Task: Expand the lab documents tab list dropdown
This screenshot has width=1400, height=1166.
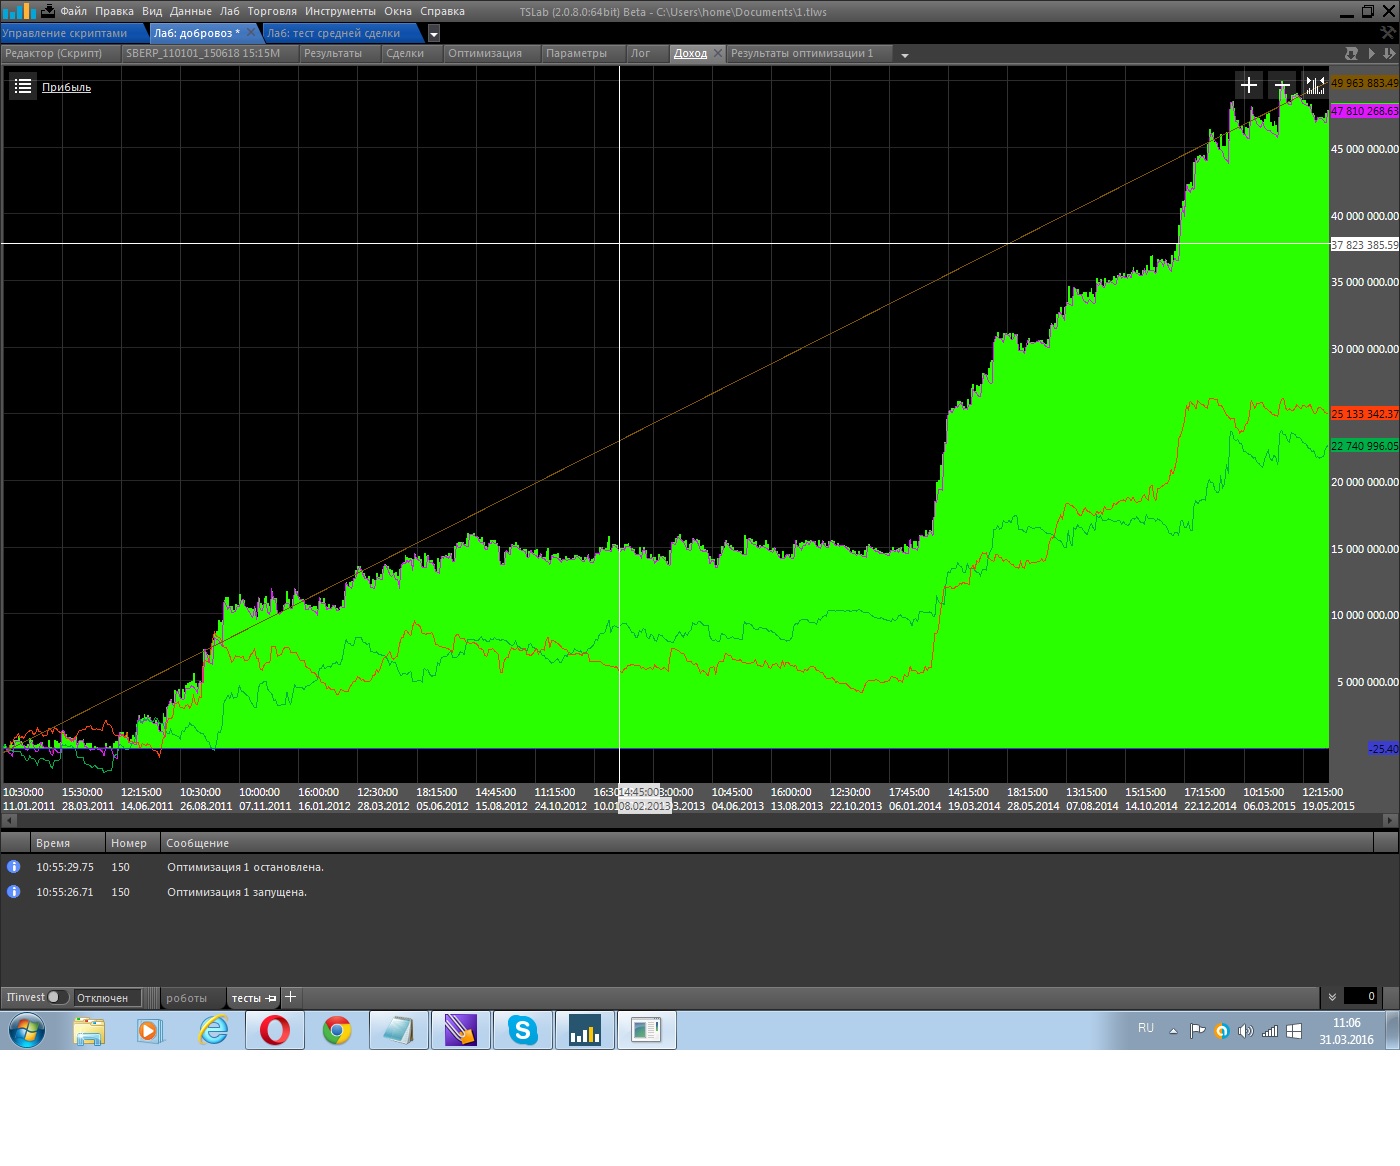Action: click(434, 34)
